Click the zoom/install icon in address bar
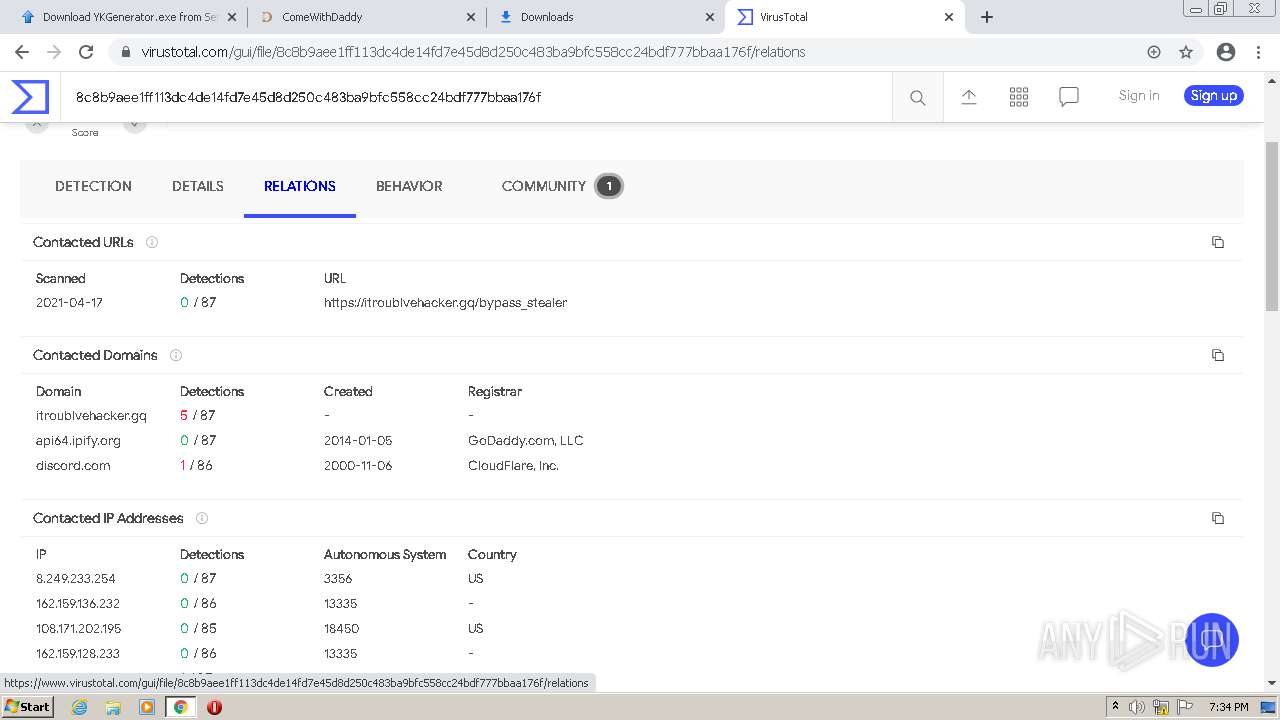Image resolution: width=1280 pixels, height=720 pixels. pyautogui.click(x=1154, y=52)
